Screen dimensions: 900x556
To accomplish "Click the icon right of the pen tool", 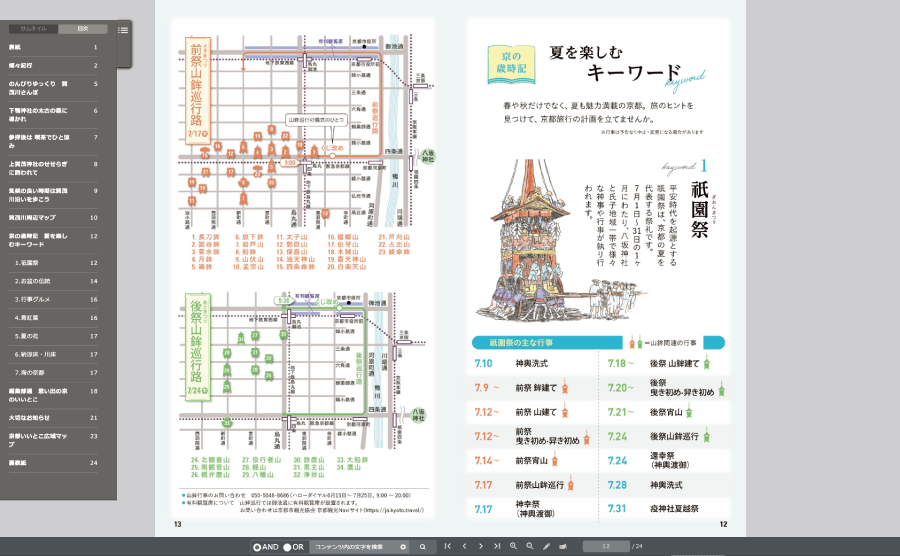I will pos(563,547).
